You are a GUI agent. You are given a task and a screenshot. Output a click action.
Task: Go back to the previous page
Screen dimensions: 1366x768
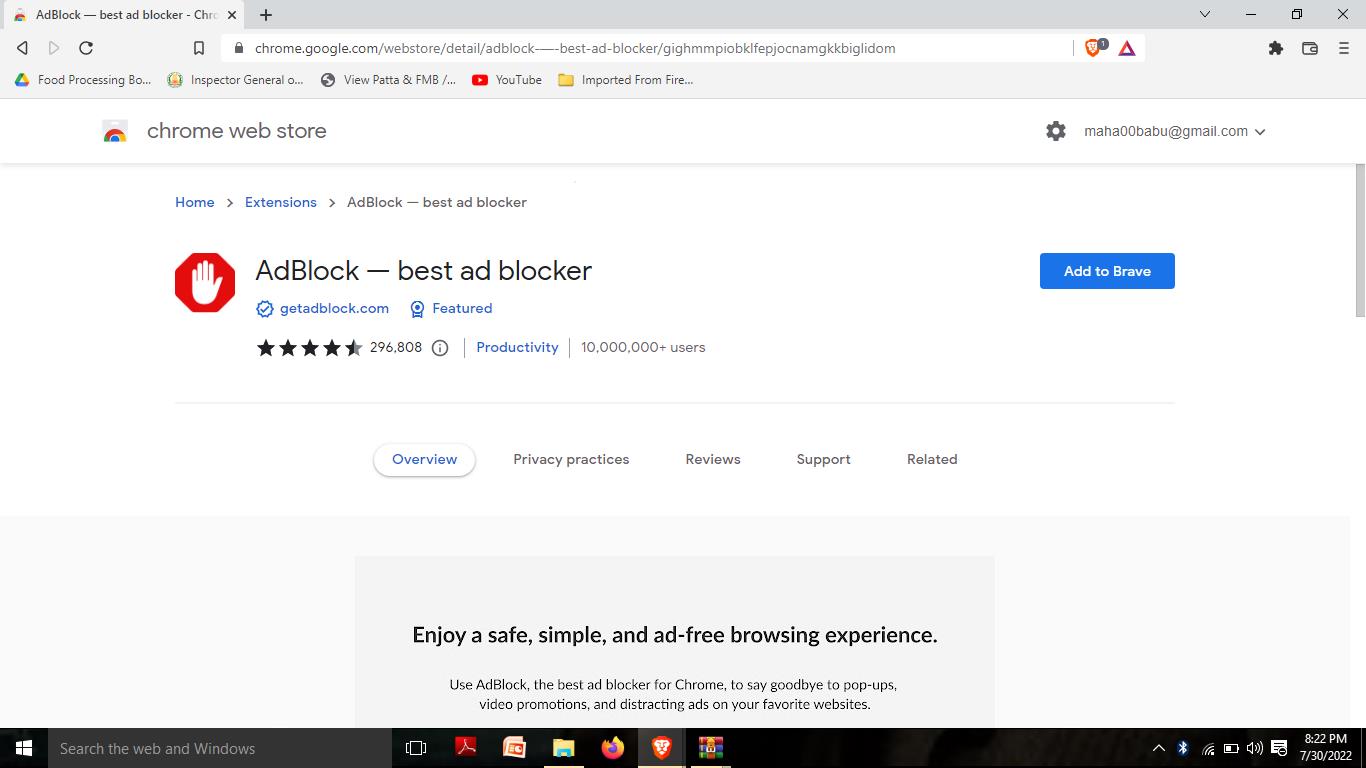tap(22, 48)
